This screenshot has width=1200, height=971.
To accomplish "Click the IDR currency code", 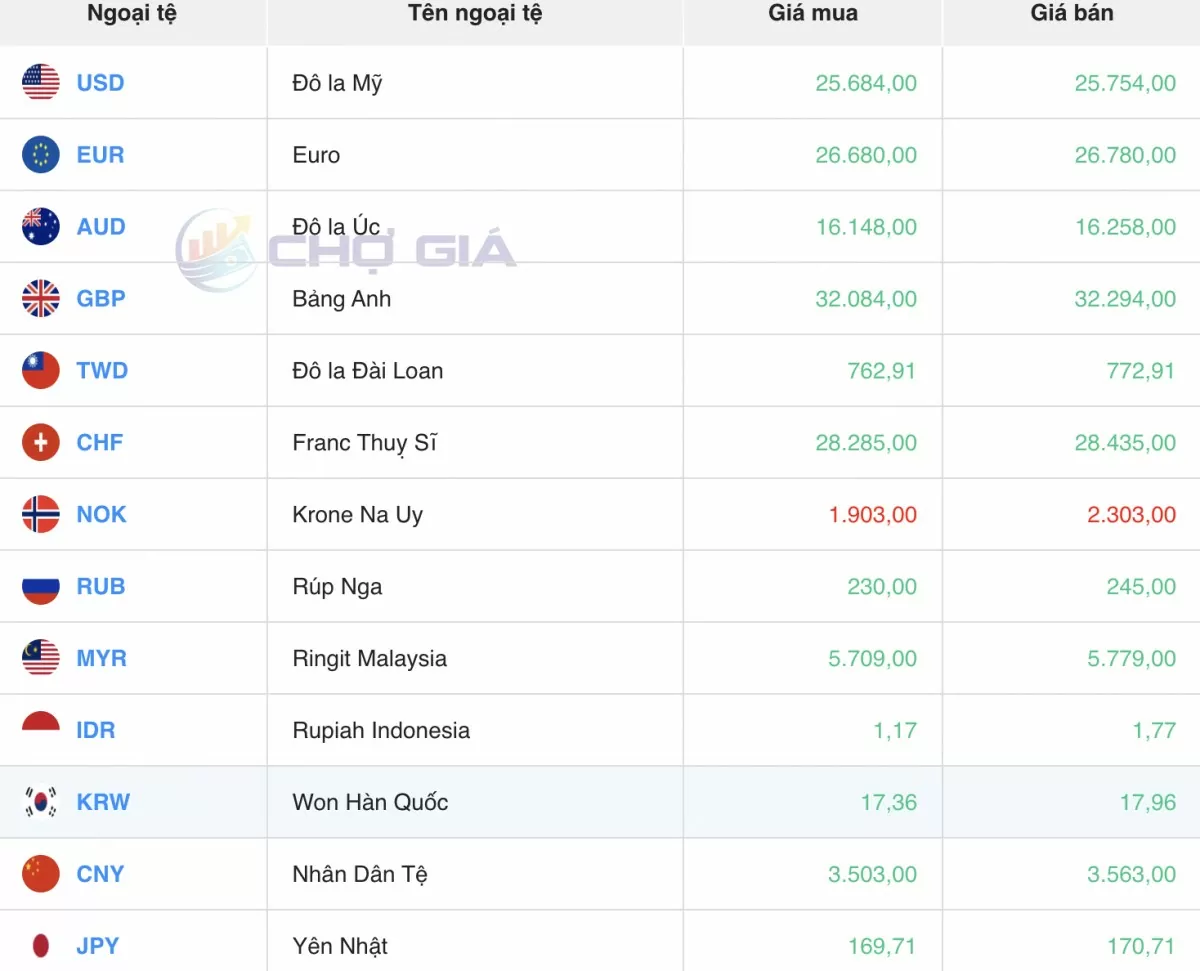I will coord(96,731).
